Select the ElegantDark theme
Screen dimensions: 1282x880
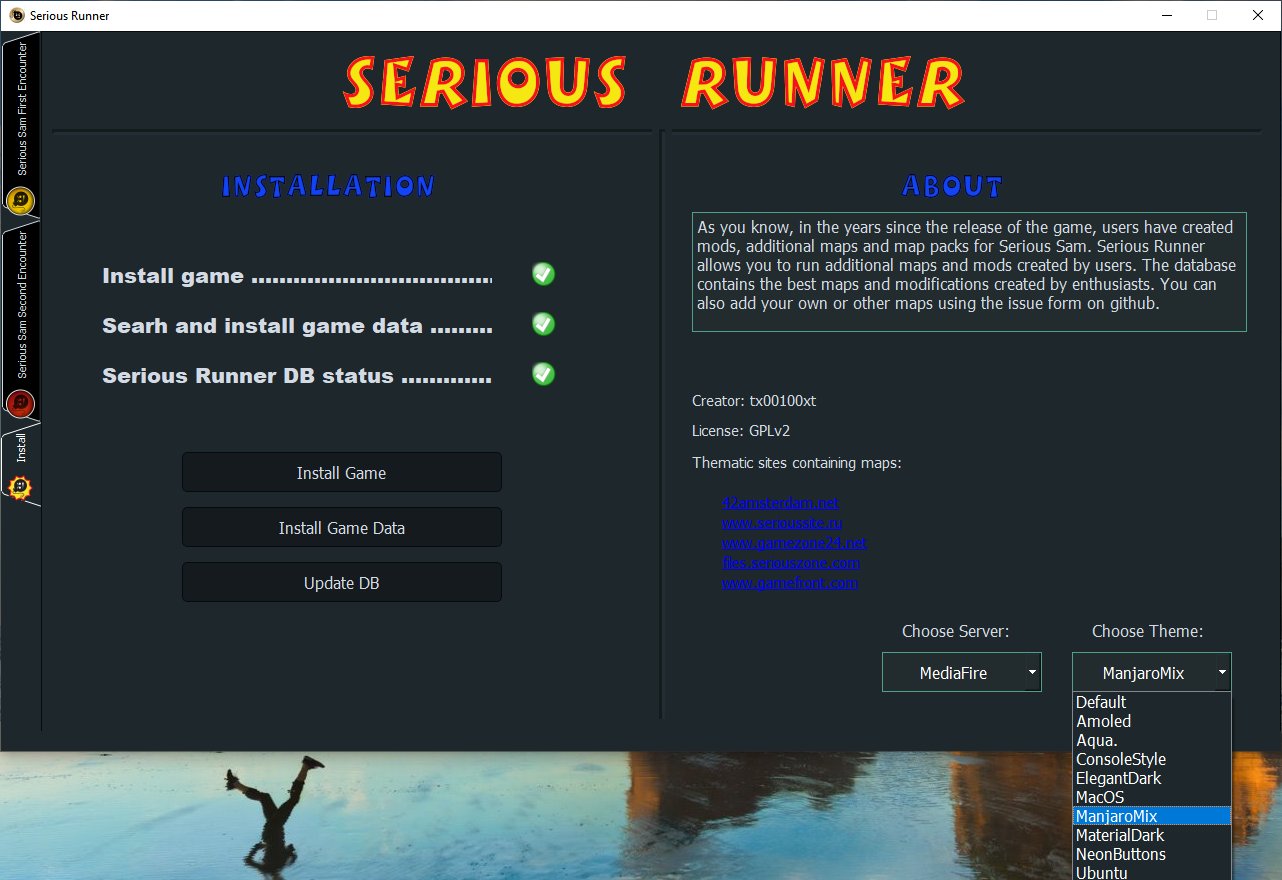[1152, 778]
